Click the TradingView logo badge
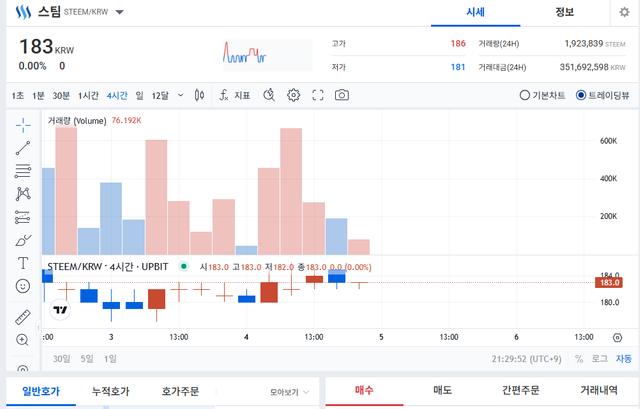This screenshot has width=640, height=409. pyautogui.click(x=60, y=310)
